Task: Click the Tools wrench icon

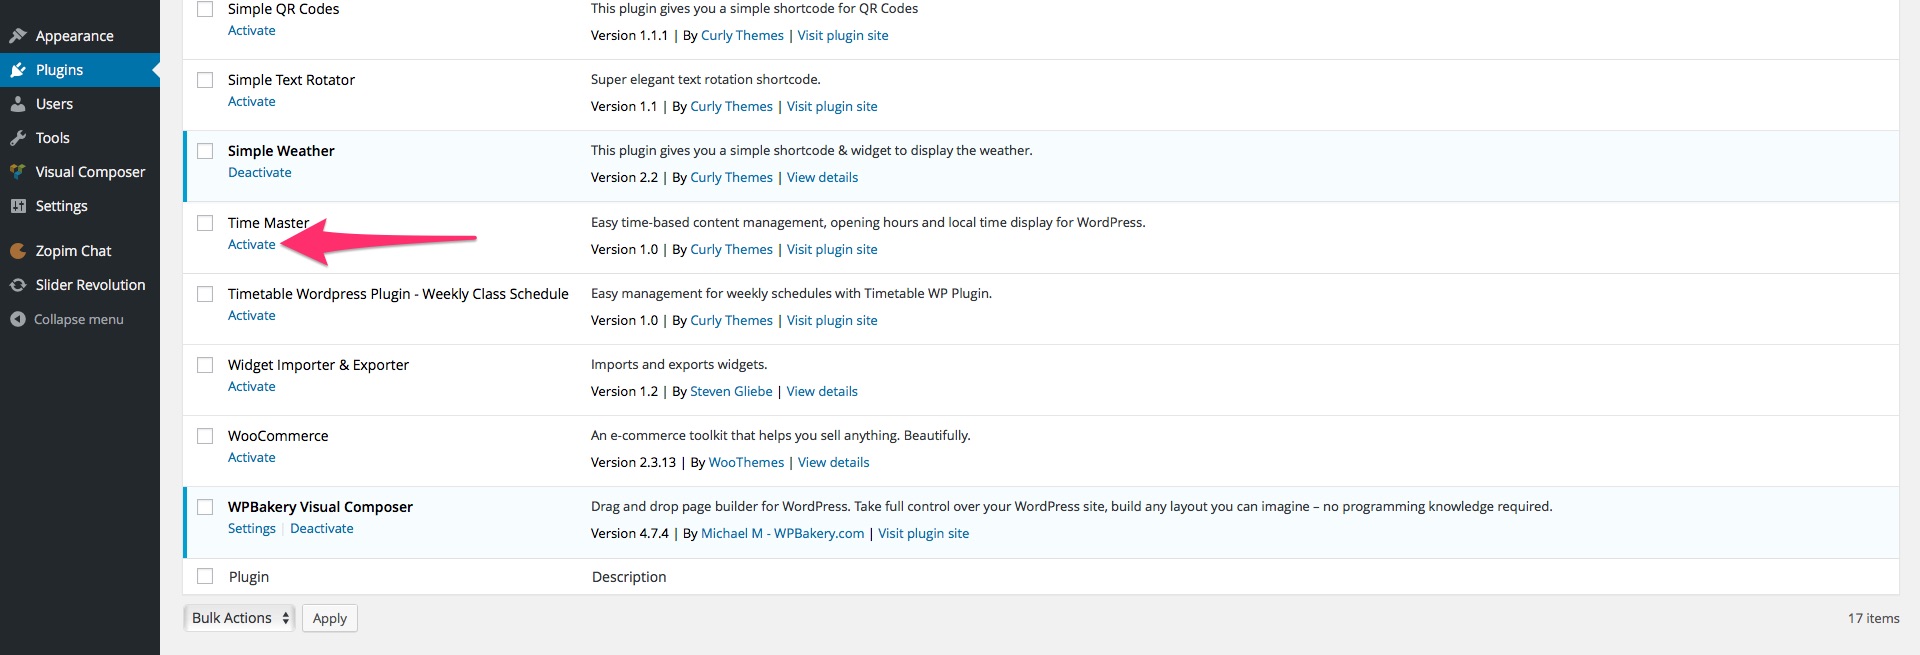Action: [18, 138]
